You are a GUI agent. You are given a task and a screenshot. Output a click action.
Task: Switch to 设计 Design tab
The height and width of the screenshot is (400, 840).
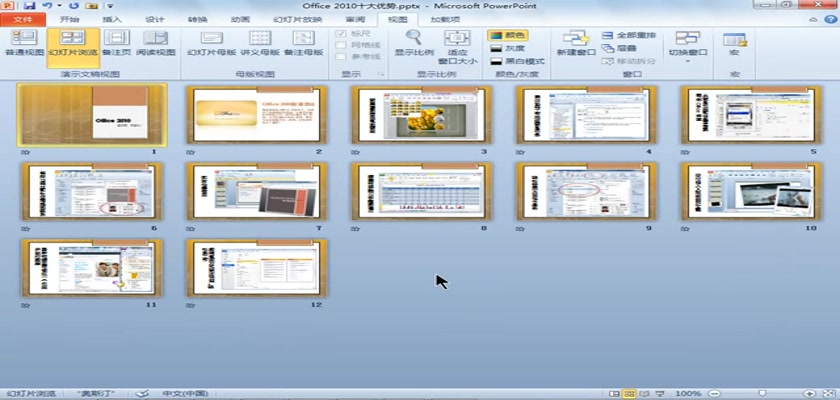(155, 19)
